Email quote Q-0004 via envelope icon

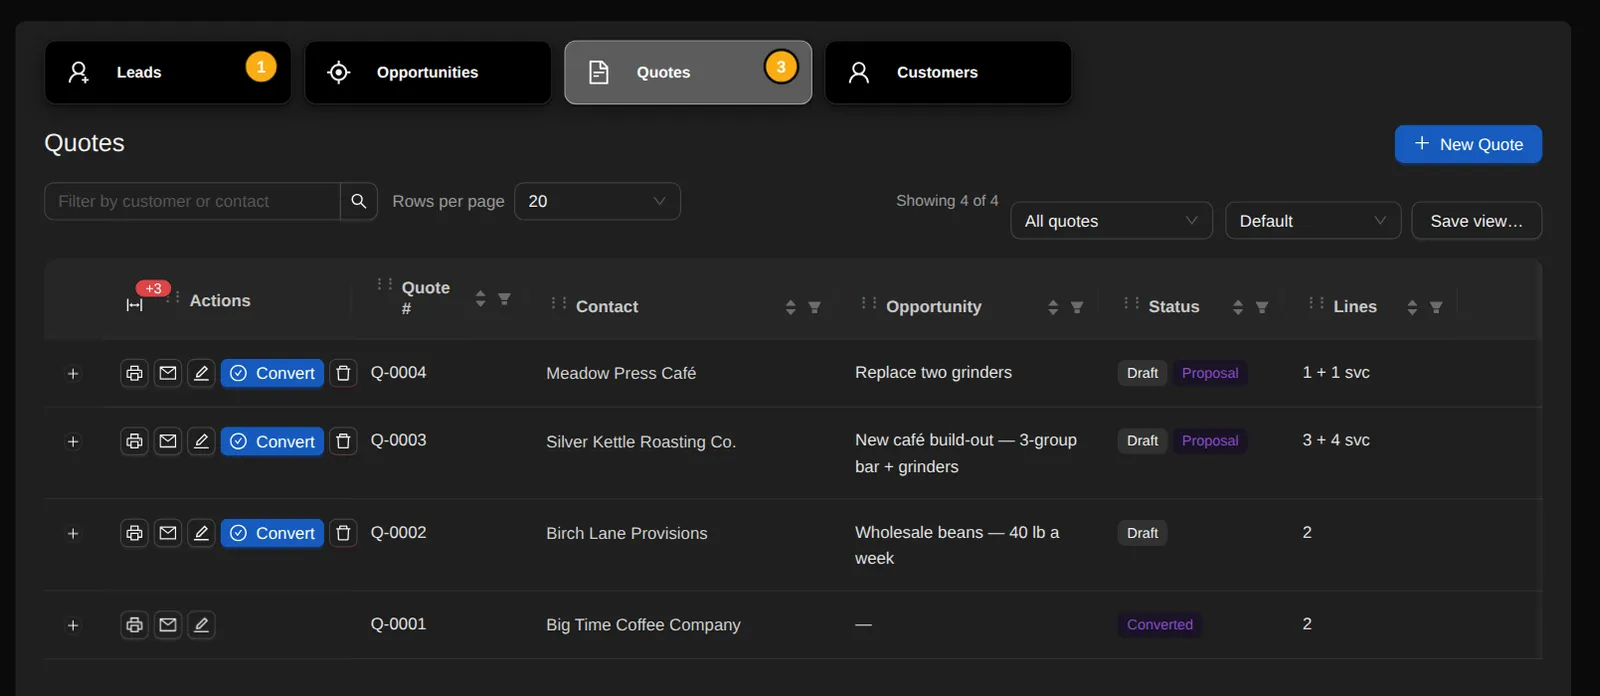point(168,373)
